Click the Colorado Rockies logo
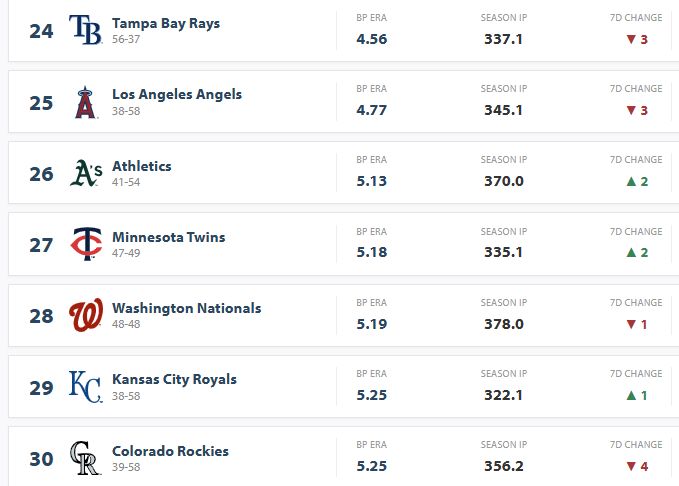The image size is (679, 486). coord(85,458)
